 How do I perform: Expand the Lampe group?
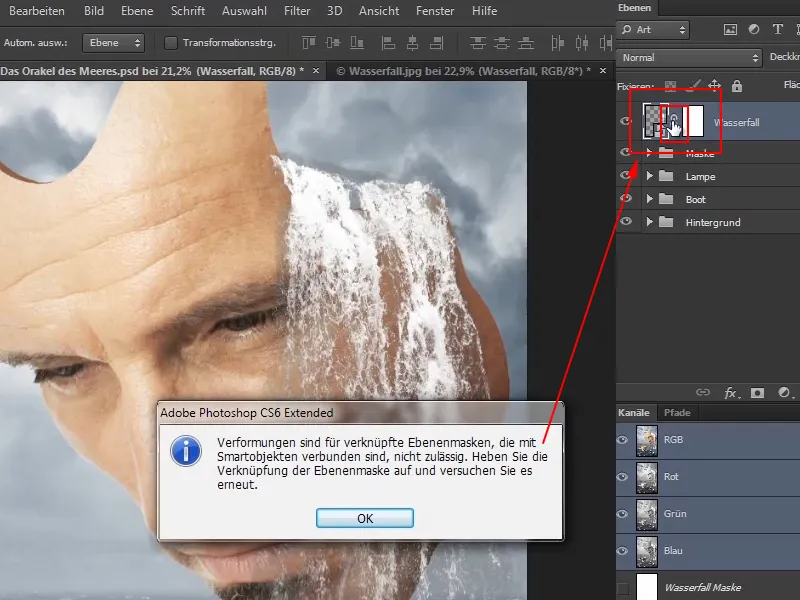[649, 176]
